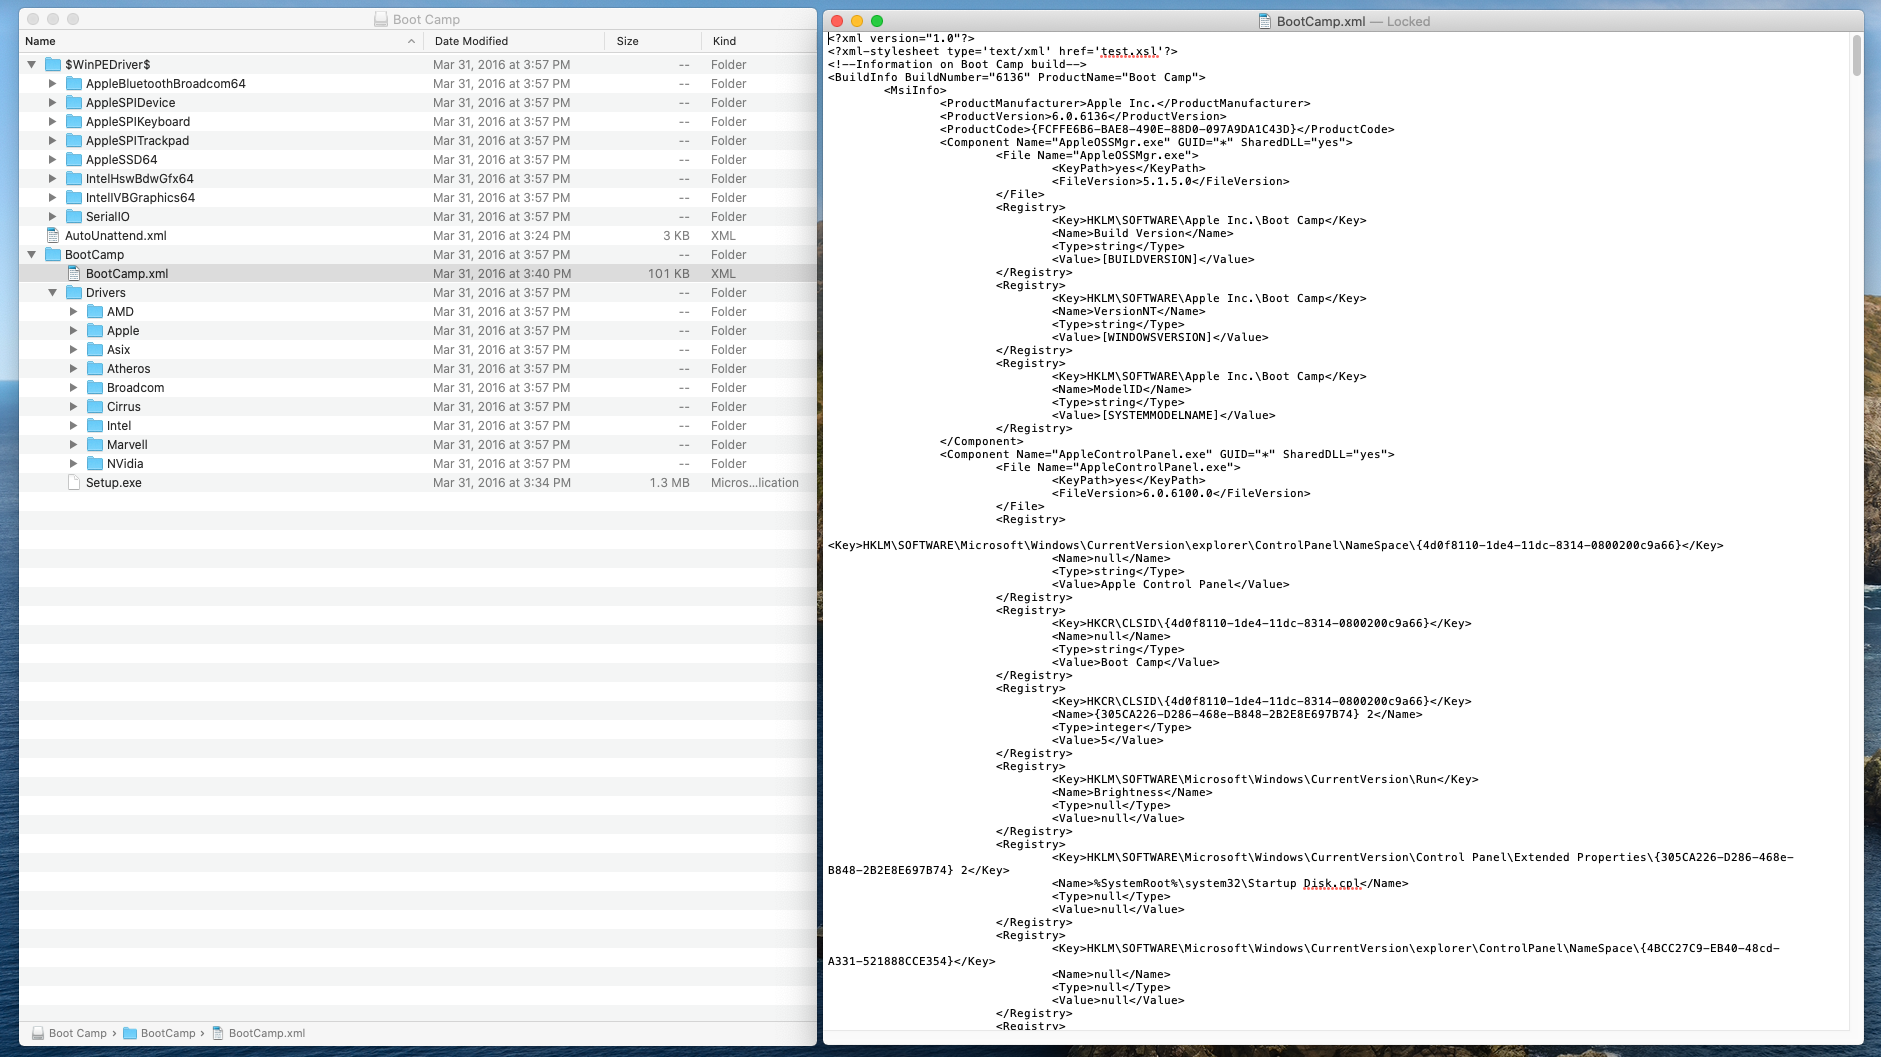Click the Apple drivers folder icon

pyautogui.click(x=95, y=331)
